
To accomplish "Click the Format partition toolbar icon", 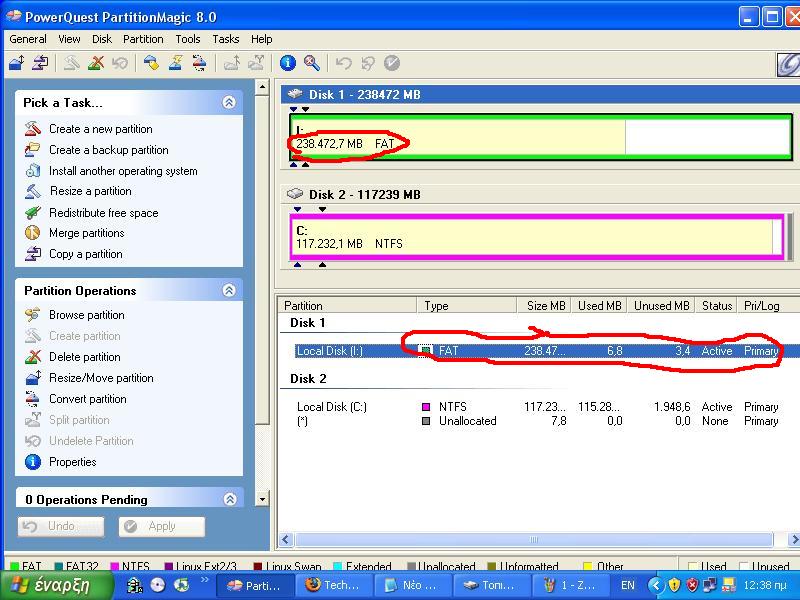I will [176, 63].
